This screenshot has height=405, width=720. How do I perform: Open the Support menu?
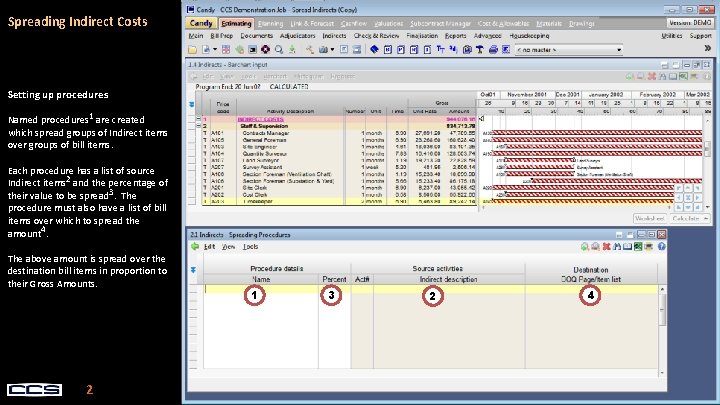(x=700, y=36)
